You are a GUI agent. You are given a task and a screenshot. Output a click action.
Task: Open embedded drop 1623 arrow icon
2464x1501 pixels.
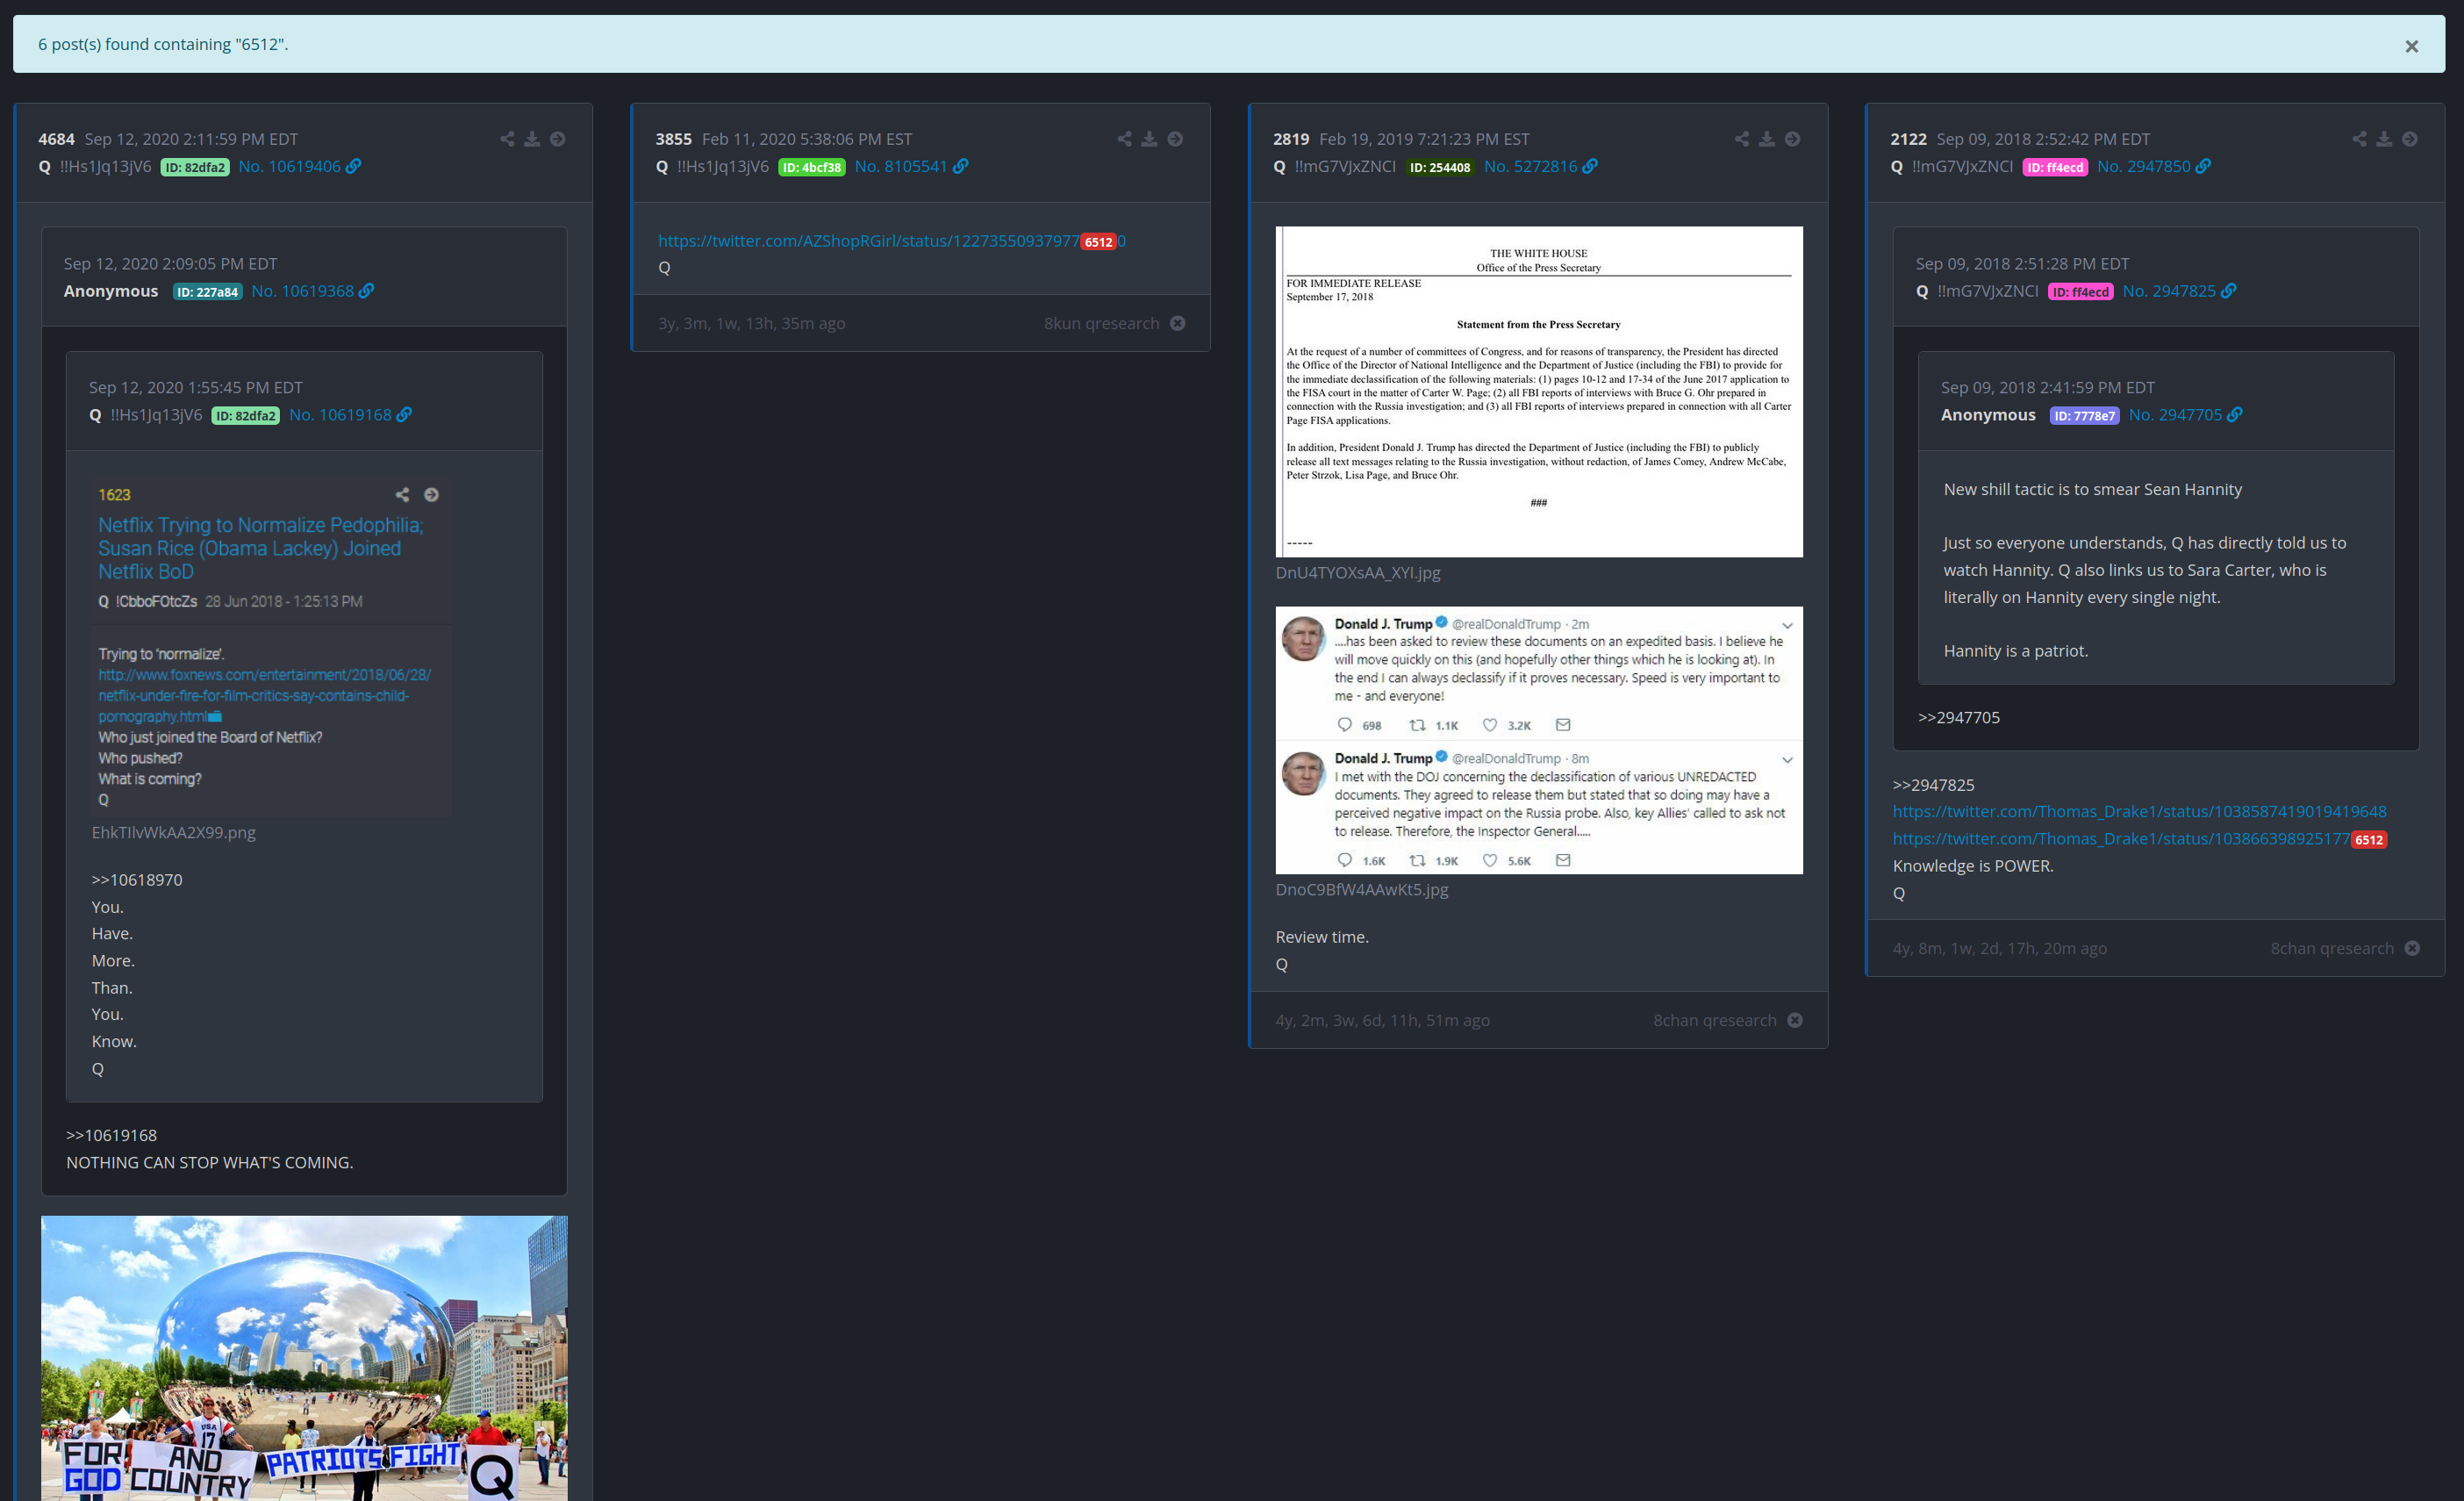tap(431, 495)
